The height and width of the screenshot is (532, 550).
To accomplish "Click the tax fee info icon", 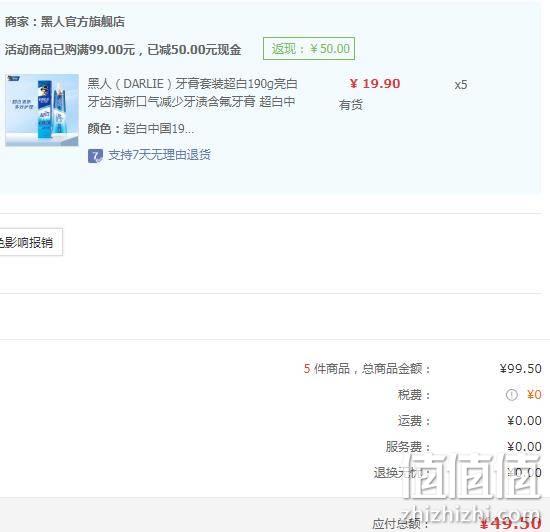I will (x=511, y=395).
